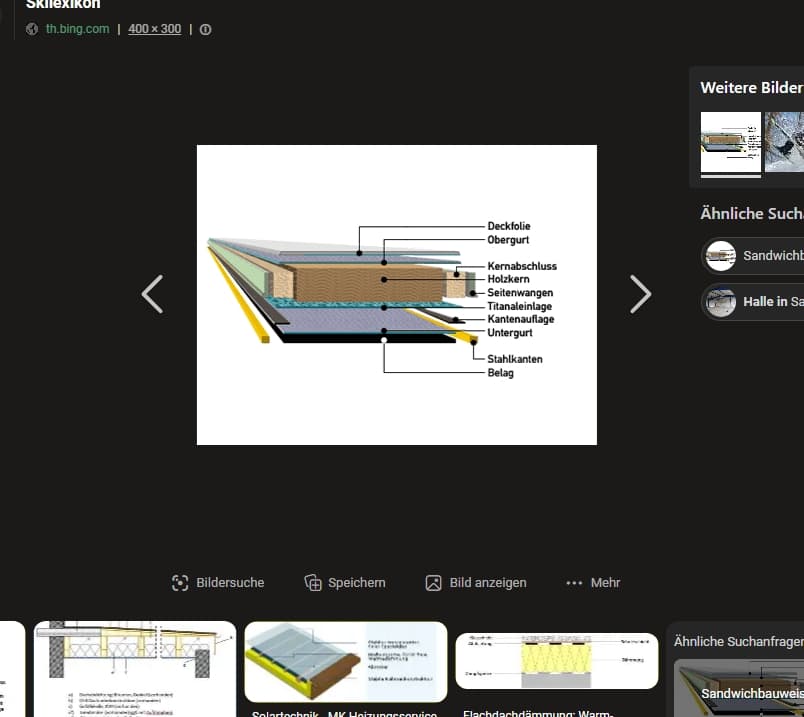The height and width of the screenshot is (717, 804).
Task: Click the Kernabschluss label in the diagram
Action: pos(522,266)
